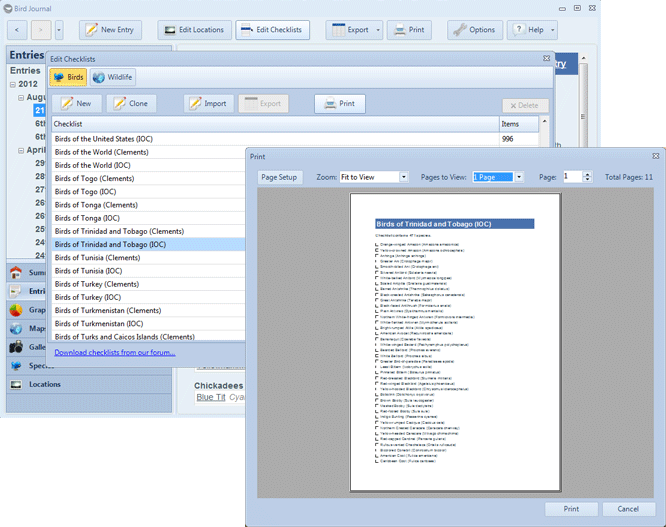Select Birds of Turks and Caicos Islands (Clements)
Image resolution: width=666 pixels, height=527 pixels.
[149, 336]
